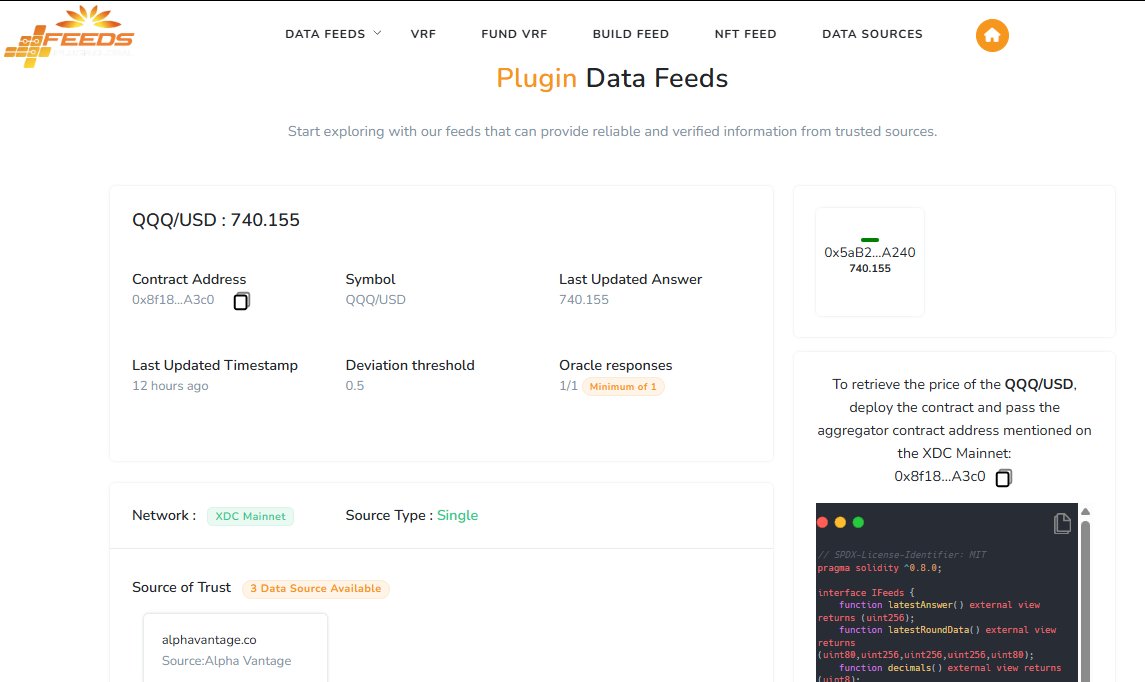
Task: Open the alphavantage.co source card
Action: click(x=235, y=648)
